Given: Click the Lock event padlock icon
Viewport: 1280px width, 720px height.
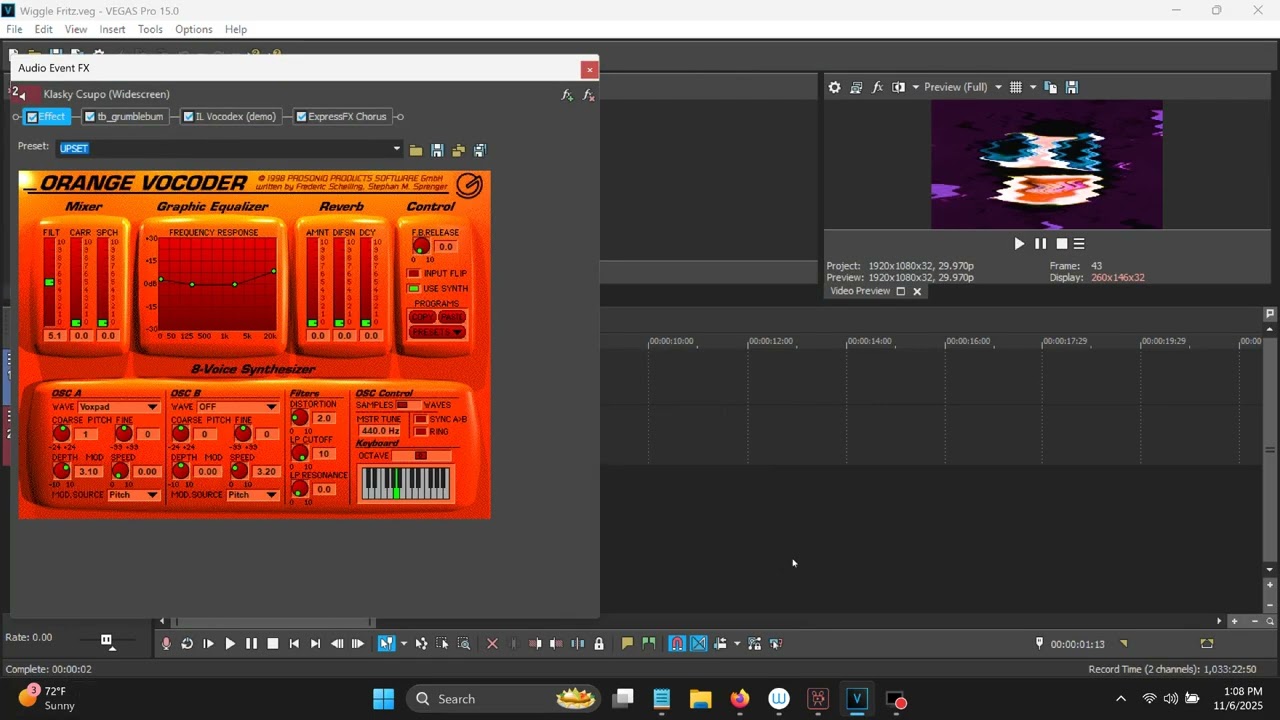Looking at the screenshot, I should (x=599, y=644).
